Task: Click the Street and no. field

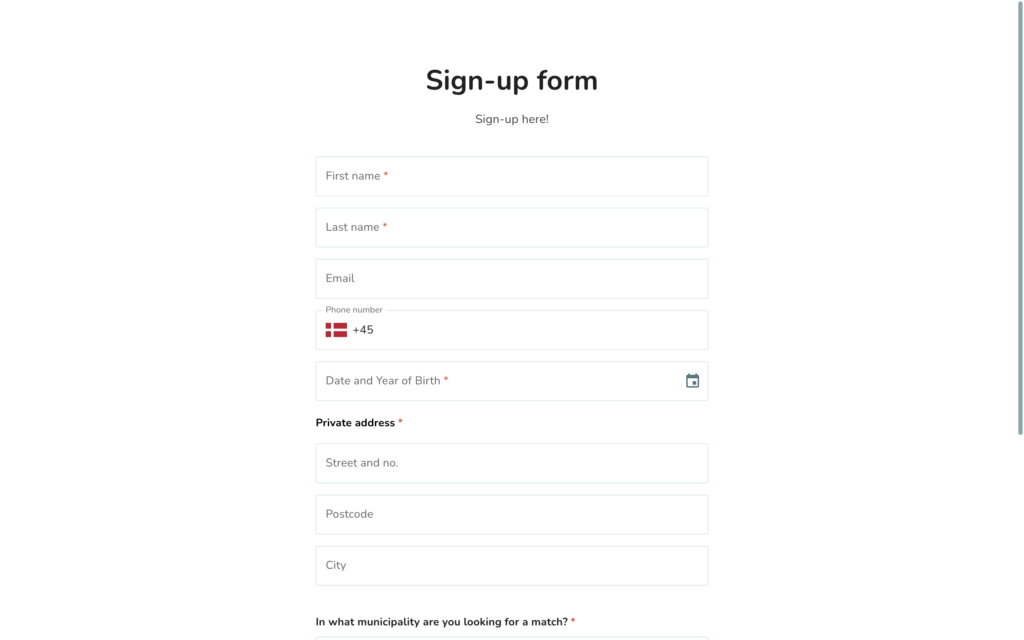Action: pos(512,463)
